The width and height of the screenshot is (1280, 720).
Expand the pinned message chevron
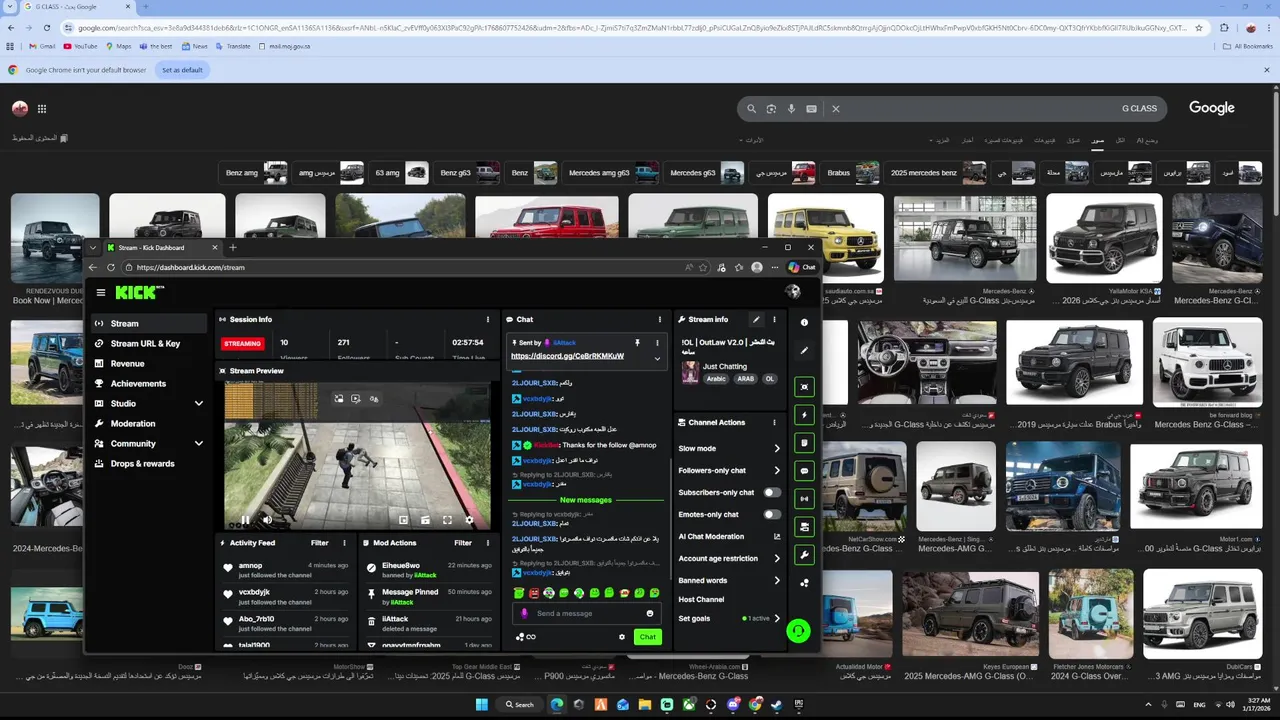[657, 358]
